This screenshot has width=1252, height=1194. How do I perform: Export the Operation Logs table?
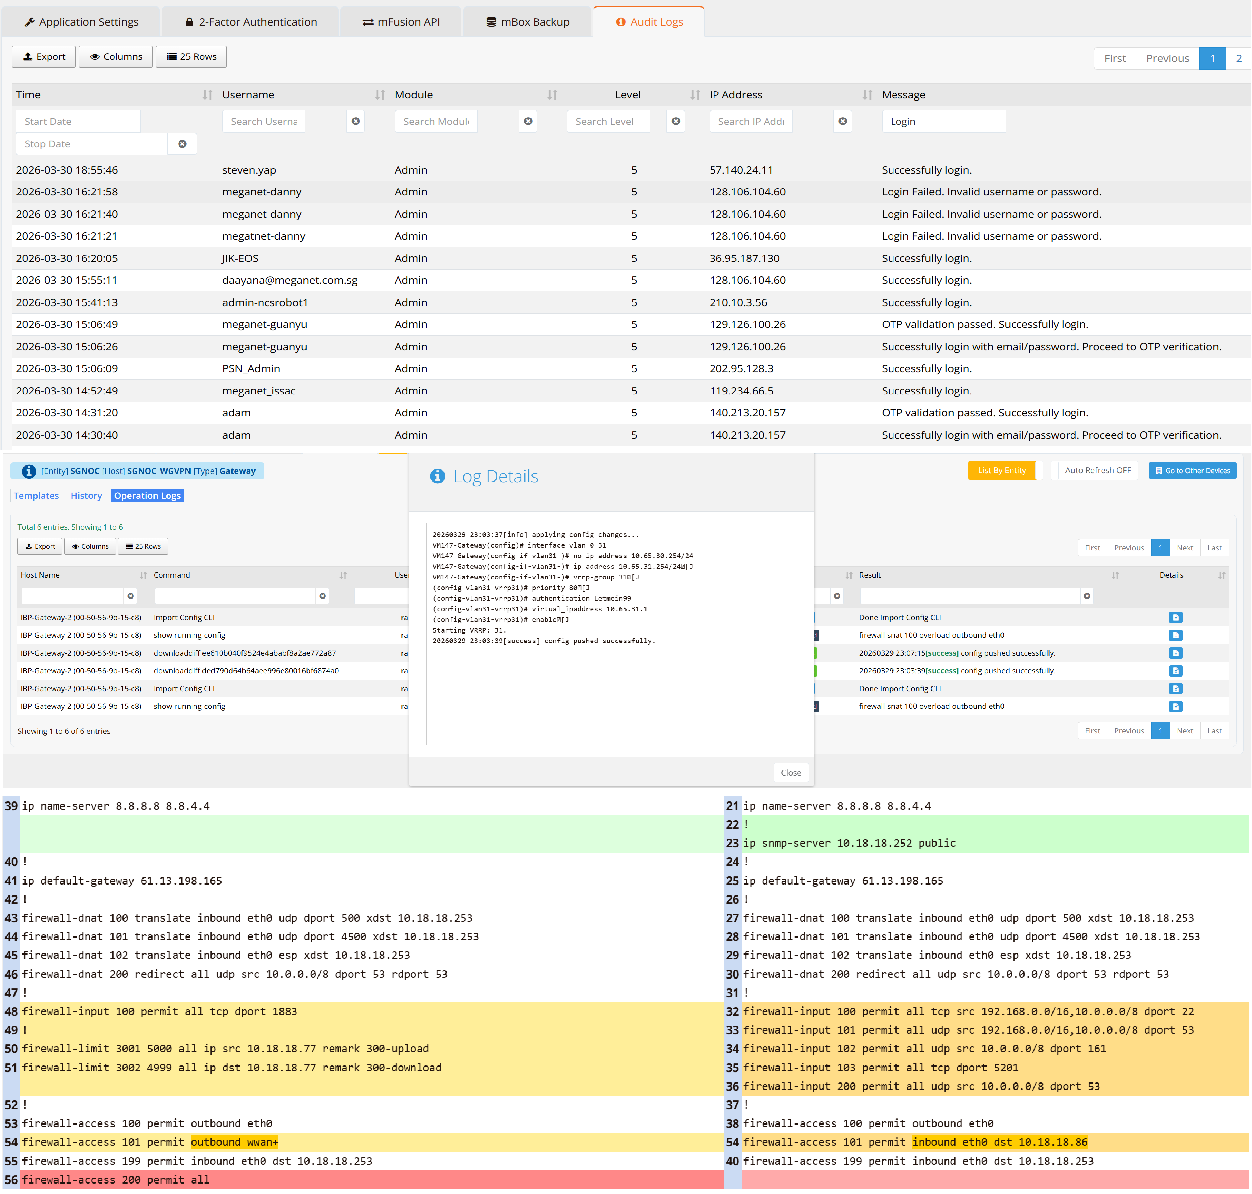pos(40,546)
